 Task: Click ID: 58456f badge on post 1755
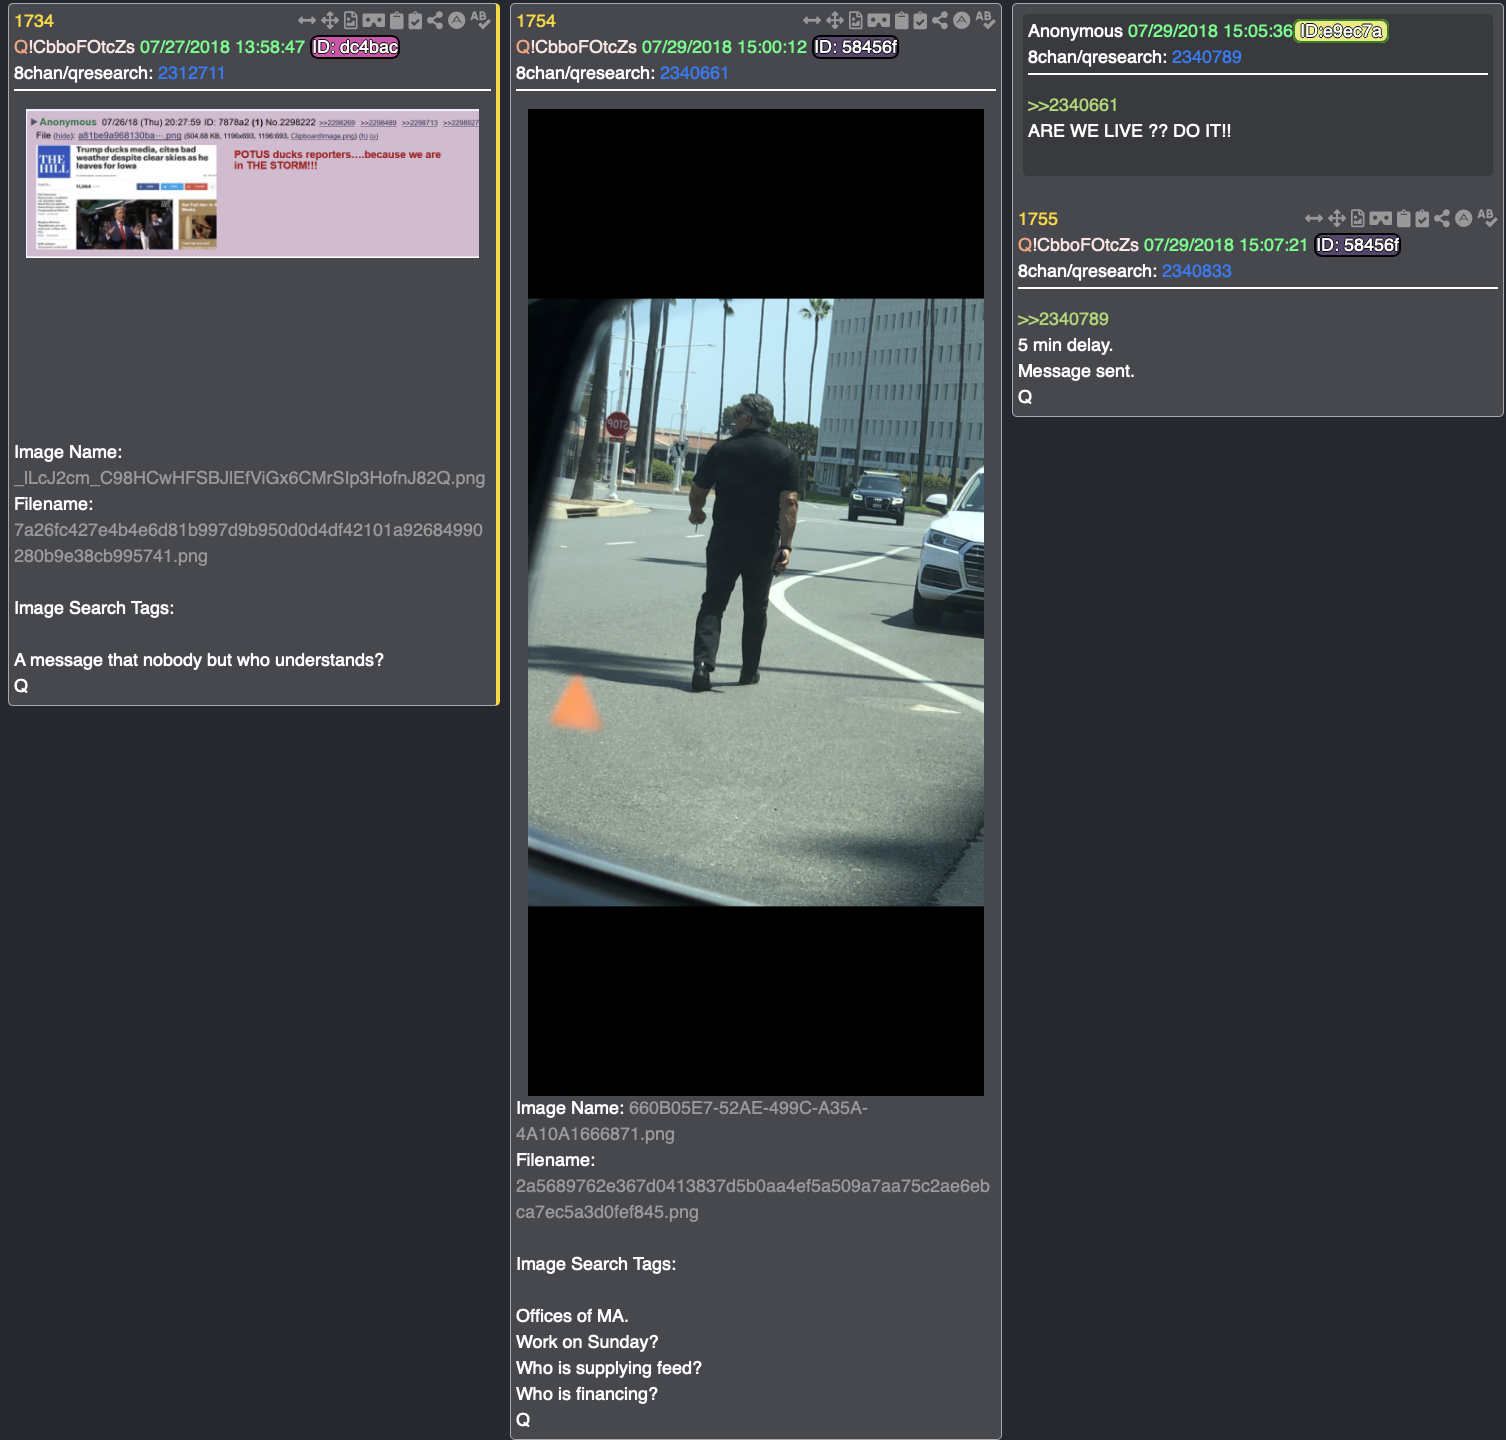point(1357,245)
